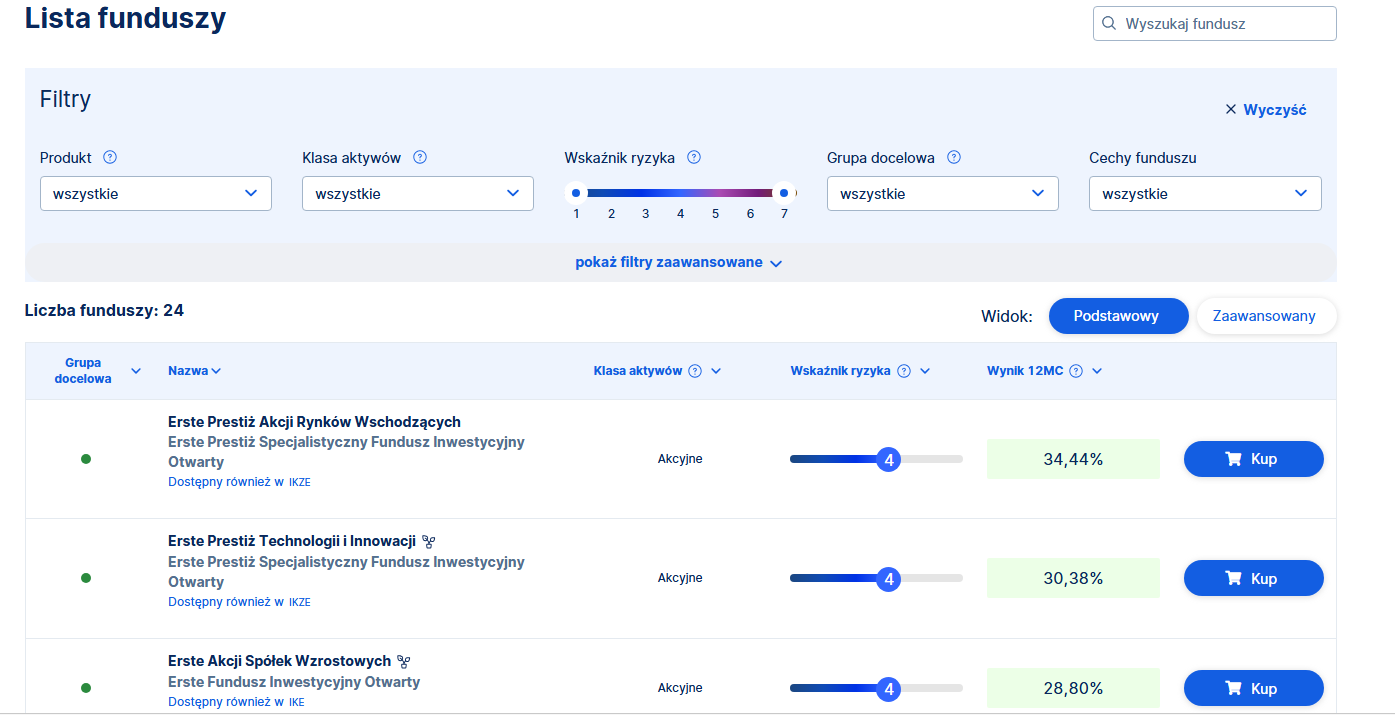Open the Grupa docelowa filter dropdown
Viewport: 1395px width, 716px height.
(x=943, y=194)
